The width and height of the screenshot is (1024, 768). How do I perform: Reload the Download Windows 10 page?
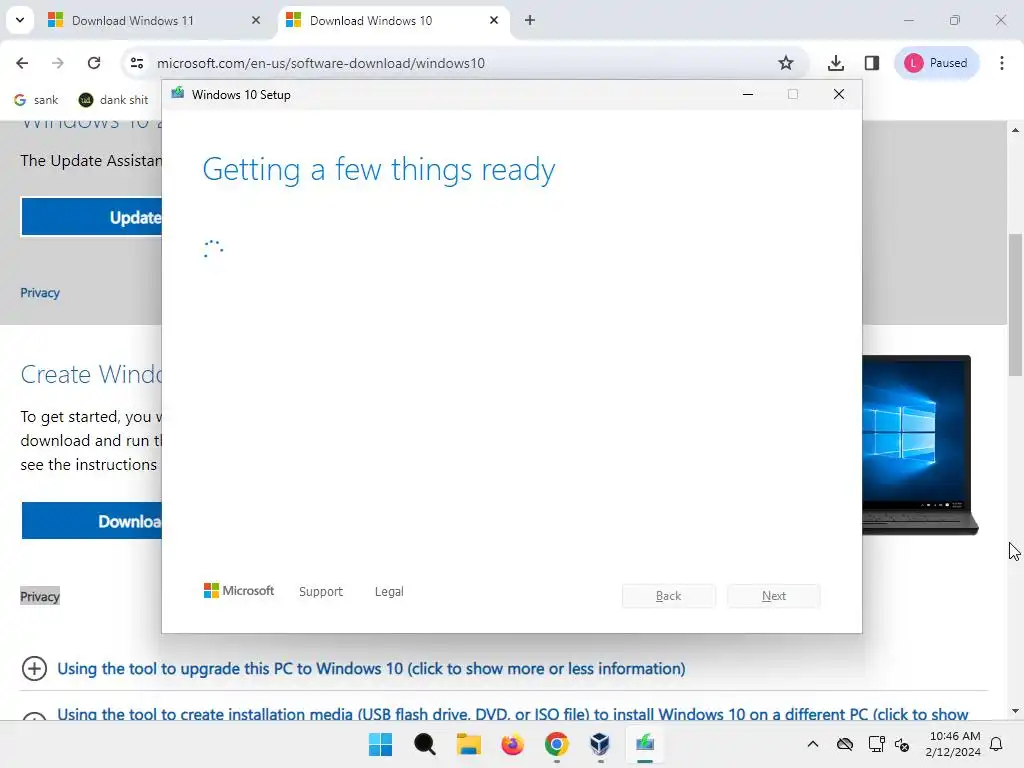point(94,63)
